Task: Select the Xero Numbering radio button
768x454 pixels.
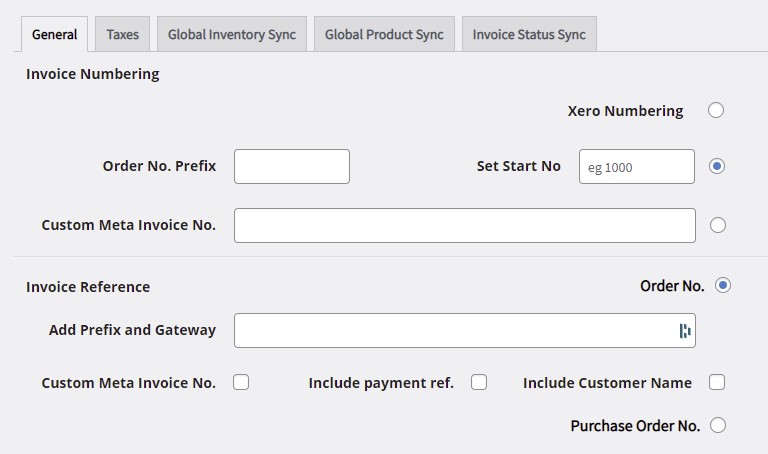Action: point(716,110)
